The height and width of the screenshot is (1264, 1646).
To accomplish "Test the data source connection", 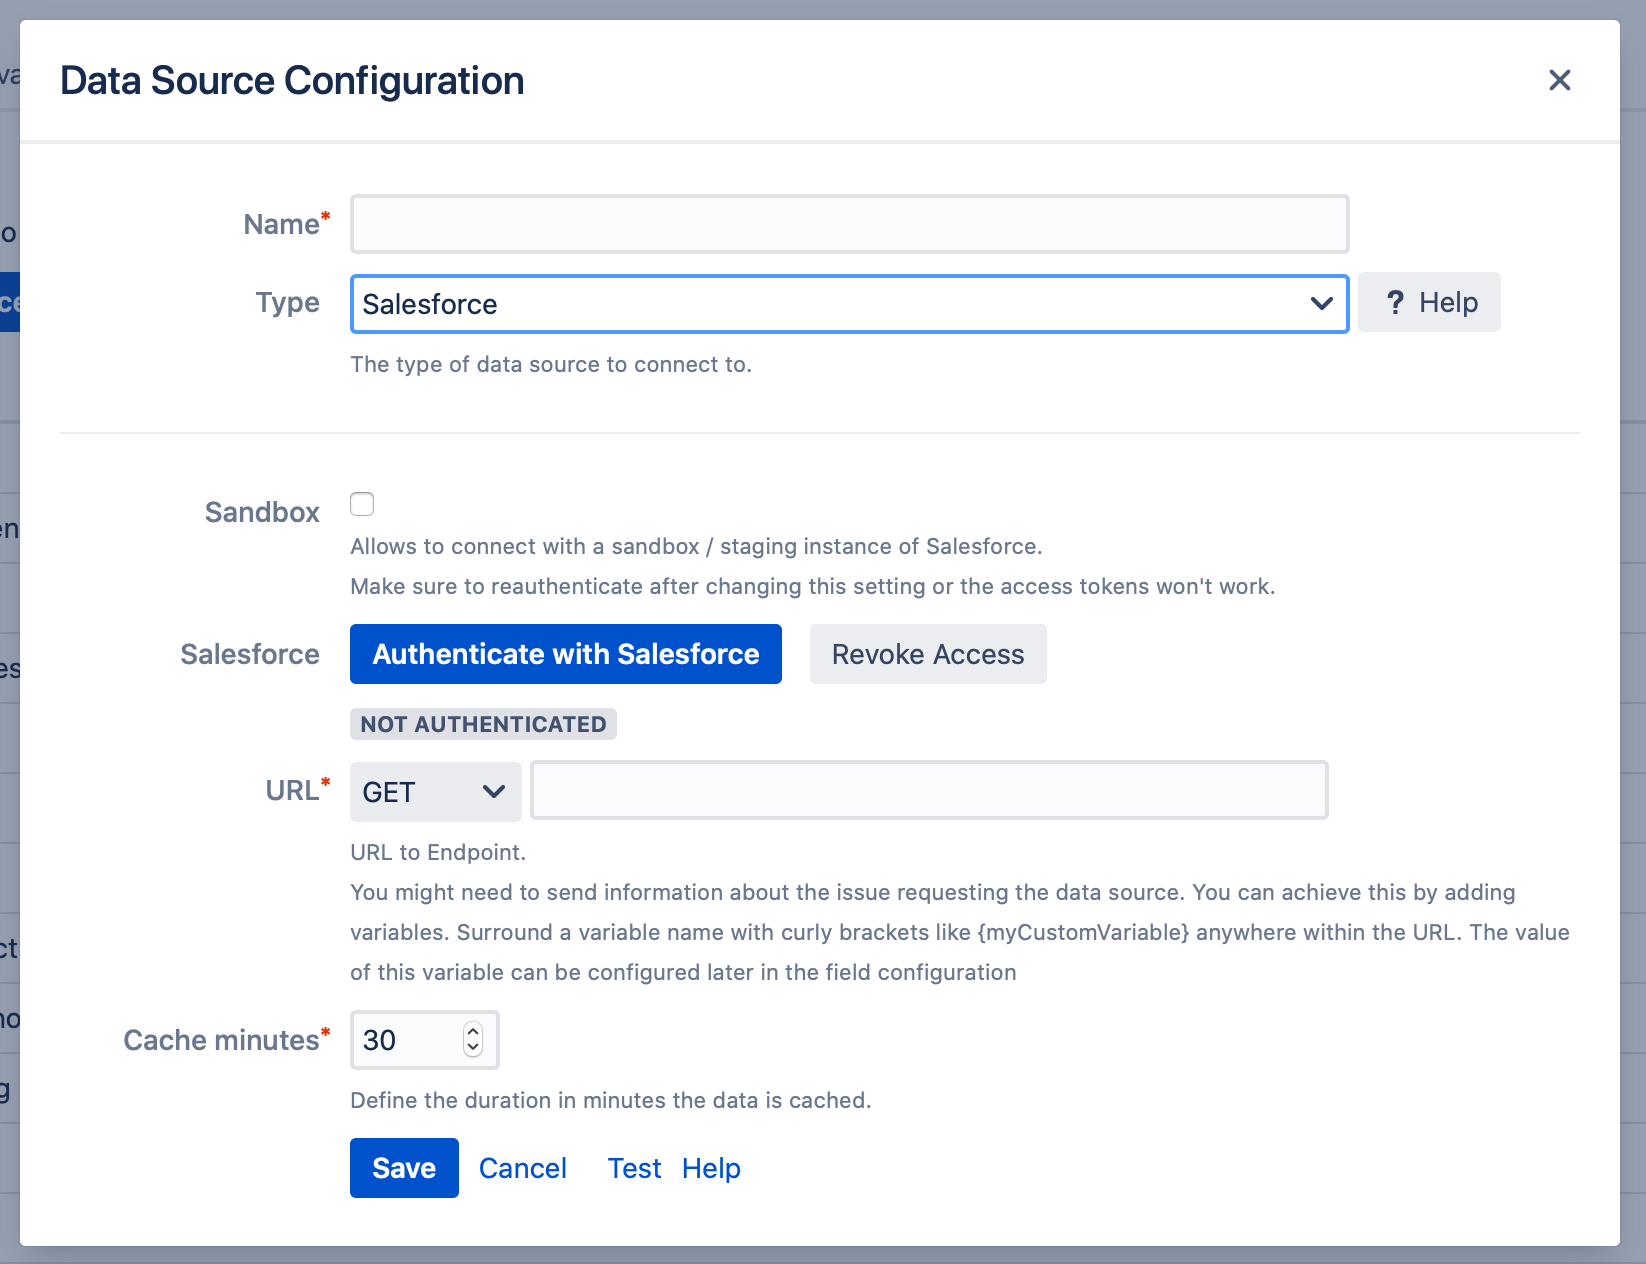I will pos(633,1167).
